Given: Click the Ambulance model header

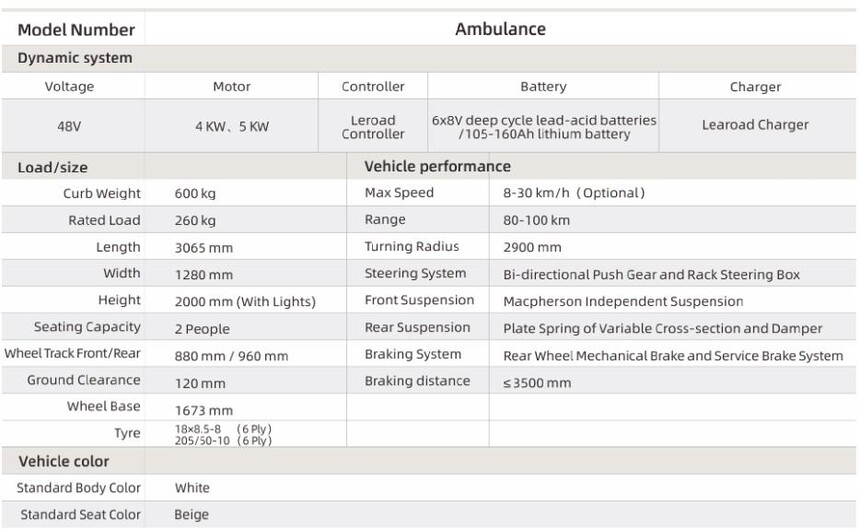Looking at the screenshot, I should [500, 29].
